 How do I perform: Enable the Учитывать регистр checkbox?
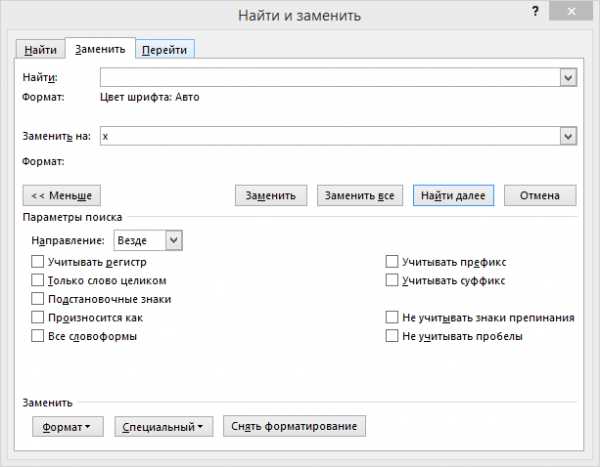pos(38,262)
